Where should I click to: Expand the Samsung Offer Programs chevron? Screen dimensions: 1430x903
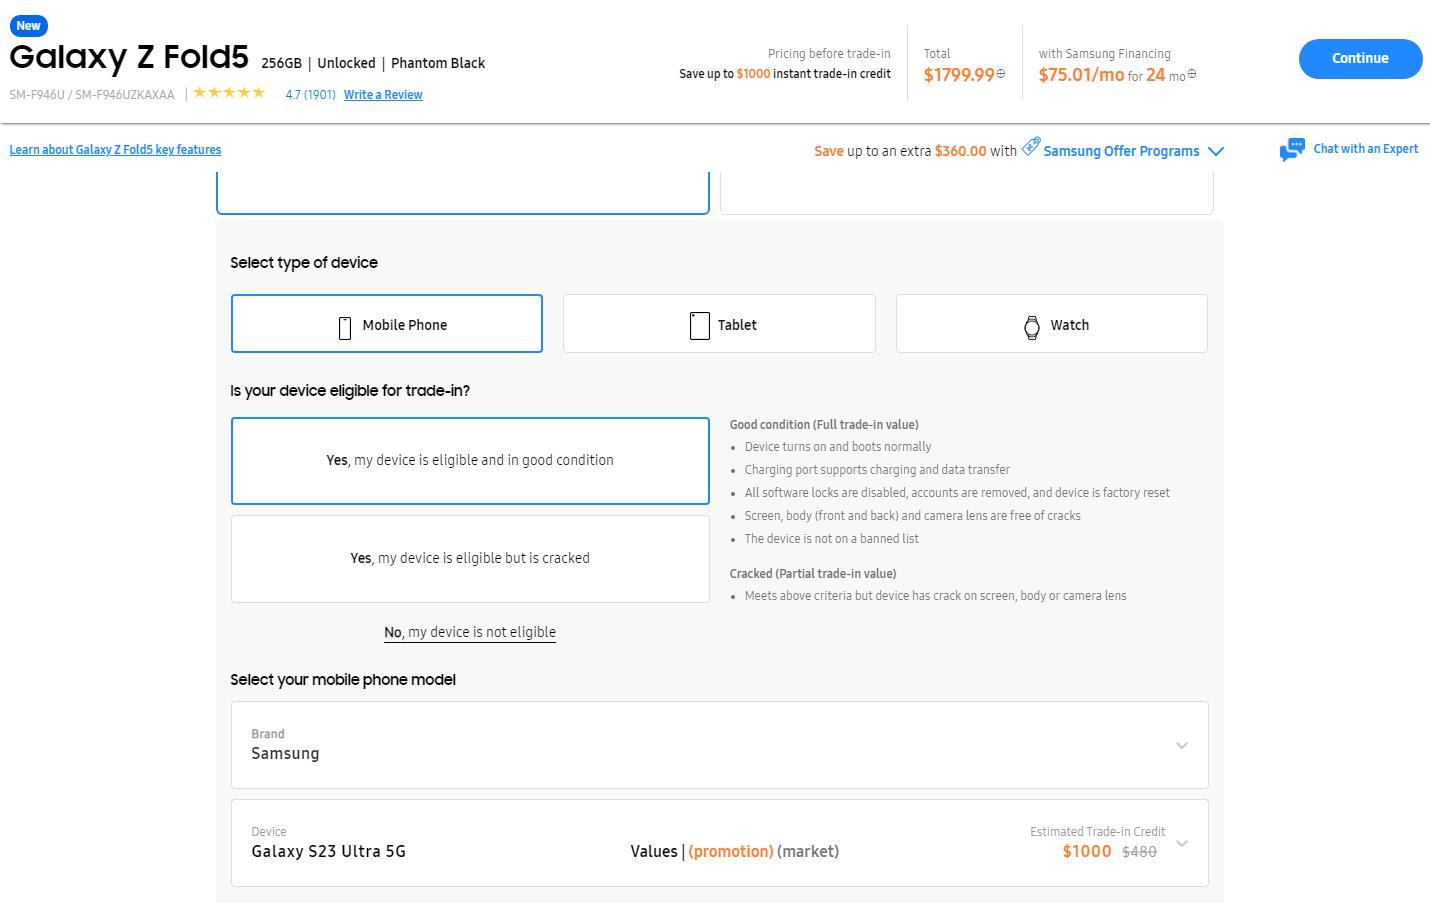coord(1216,151)
